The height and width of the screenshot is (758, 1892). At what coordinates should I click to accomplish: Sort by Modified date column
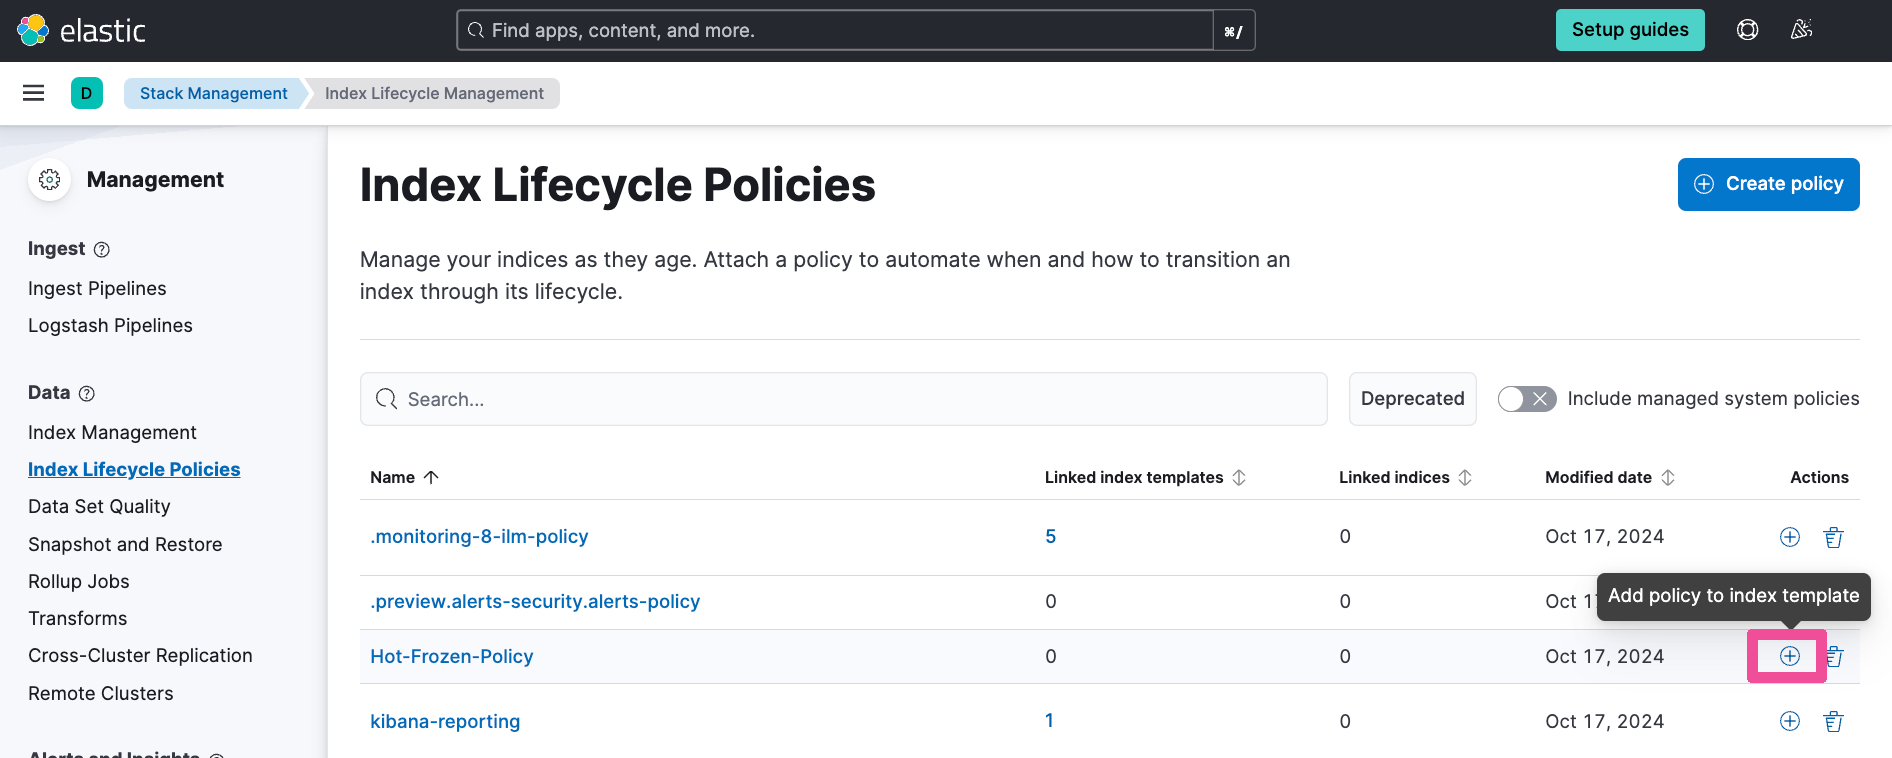click(1610, 477)
